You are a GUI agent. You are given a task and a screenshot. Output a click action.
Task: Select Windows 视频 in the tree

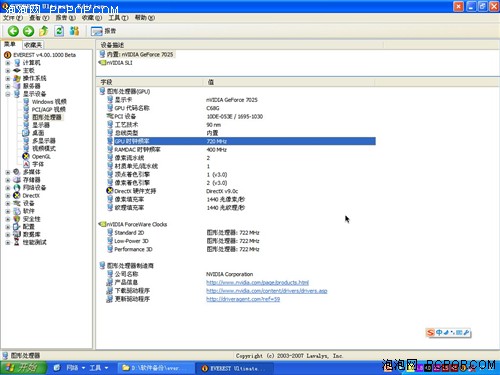click(x=49, y=102)
